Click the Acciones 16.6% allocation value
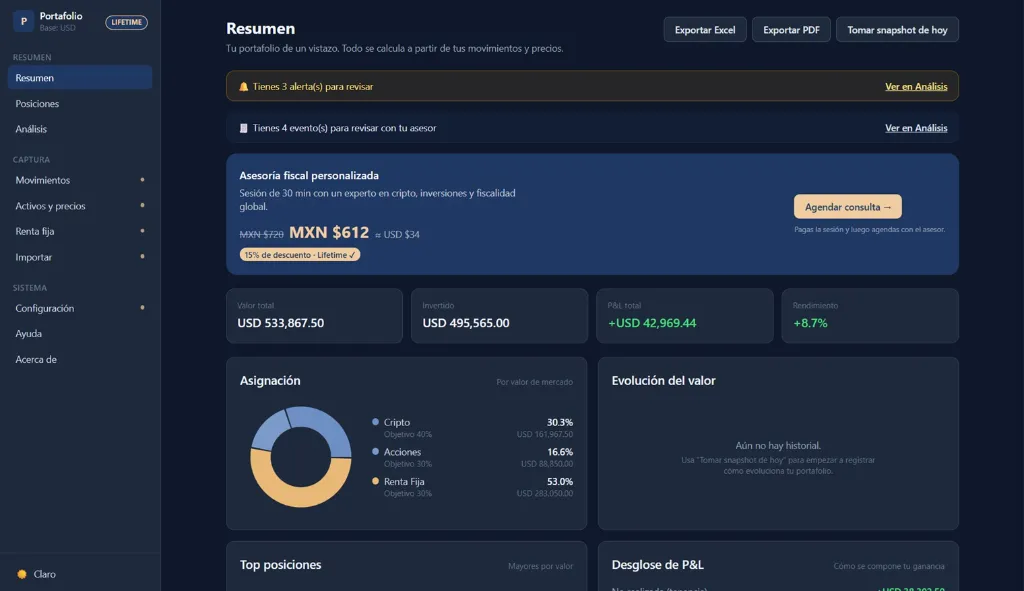Viewport: 1024px width, 591px height. (x=560, y=451)
